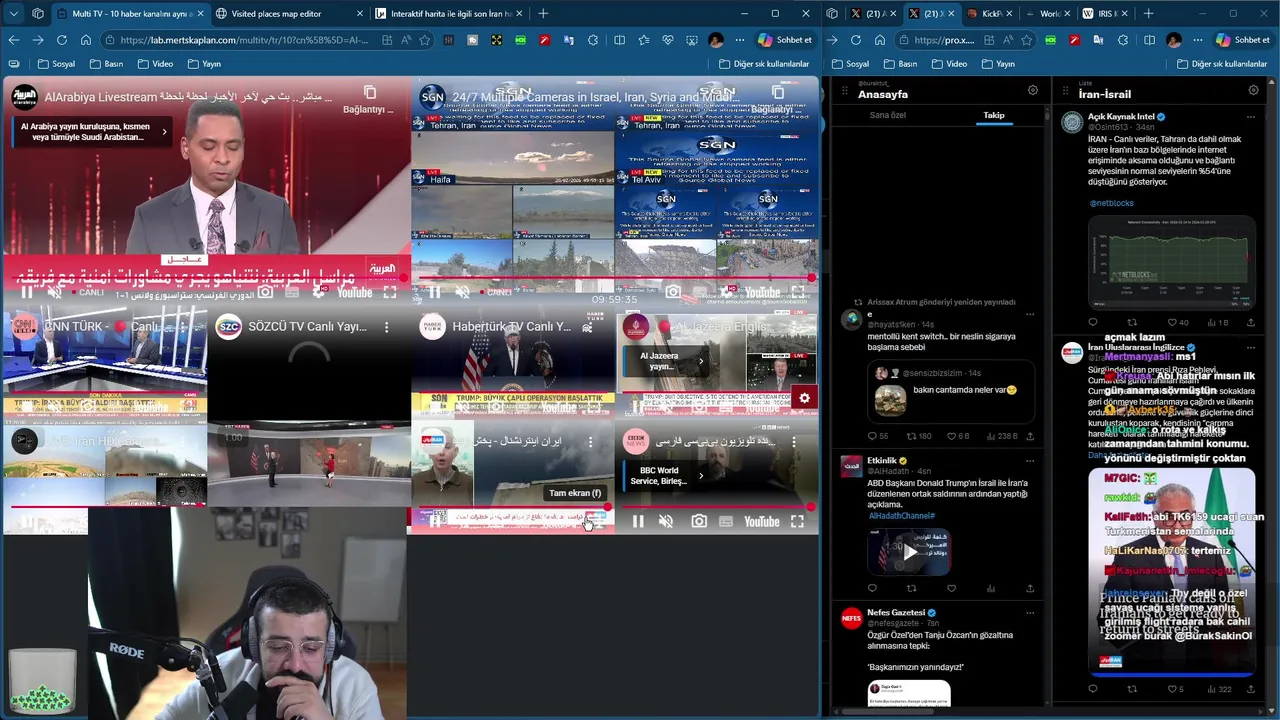Select the Takip timeline tab
This screenshot has width=1280, height=720.
993,115
